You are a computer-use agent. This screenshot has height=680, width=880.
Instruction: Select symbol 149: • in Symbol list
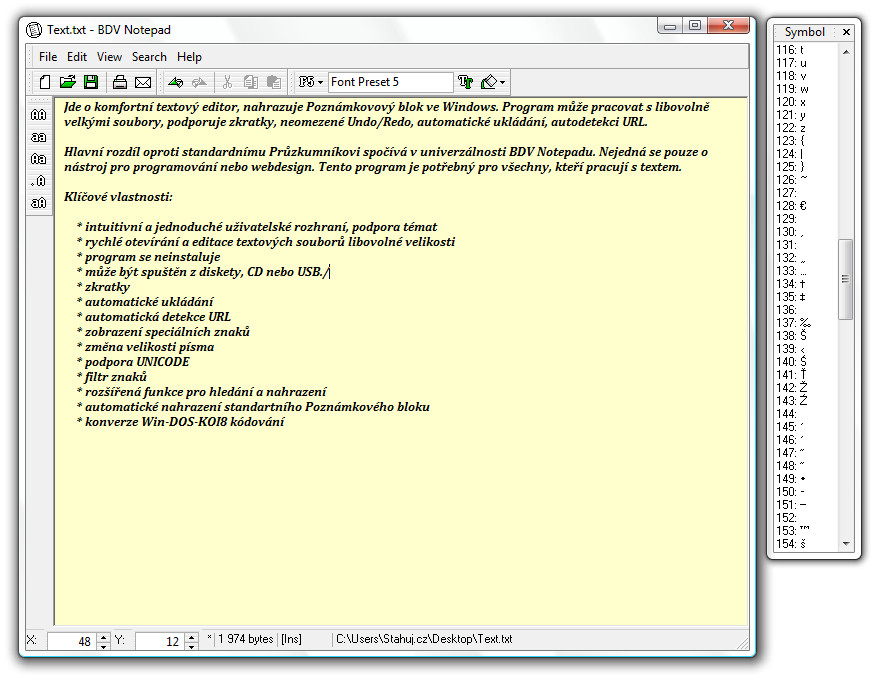point(791,479)
